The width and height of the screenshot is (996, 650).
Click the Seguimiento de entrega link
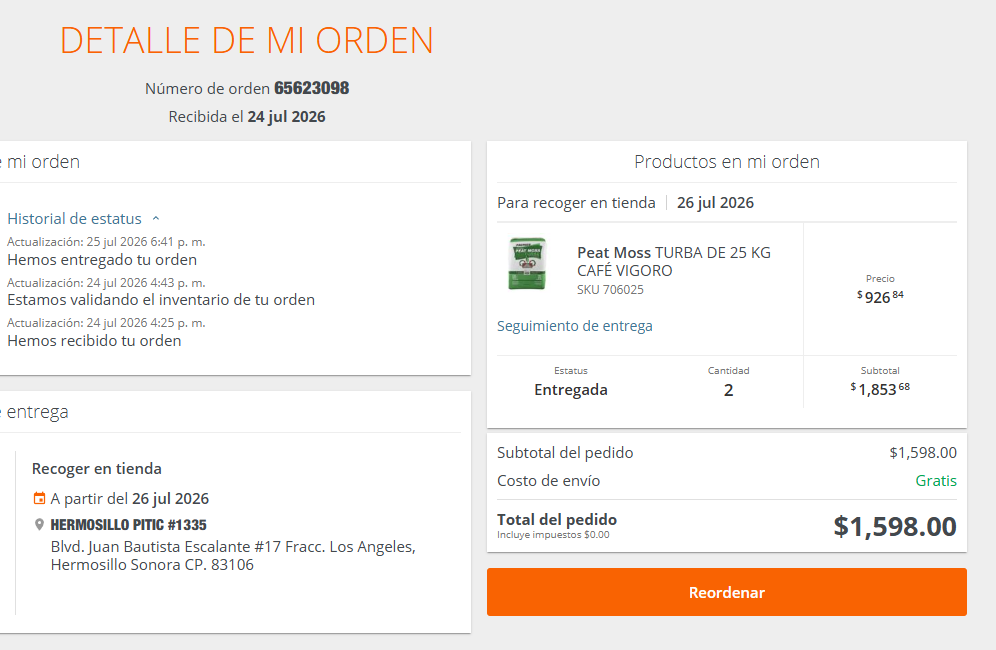[x=574, y=326]
